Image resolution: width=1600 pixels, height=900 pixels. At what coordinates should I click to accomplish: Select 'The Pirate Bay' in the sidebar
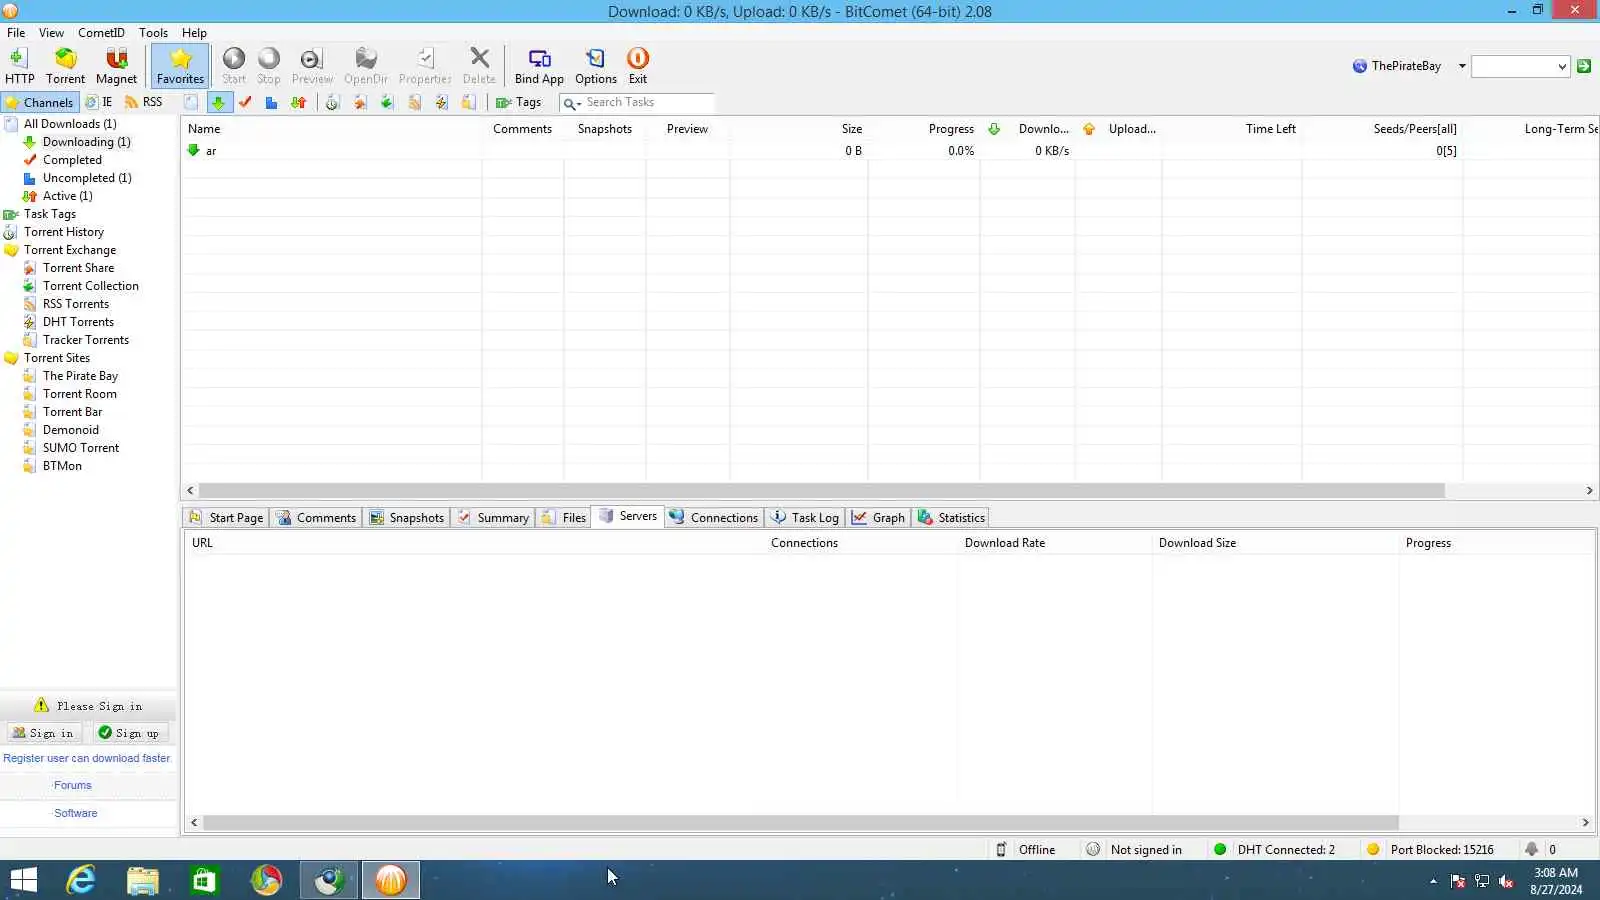(80, 376)
